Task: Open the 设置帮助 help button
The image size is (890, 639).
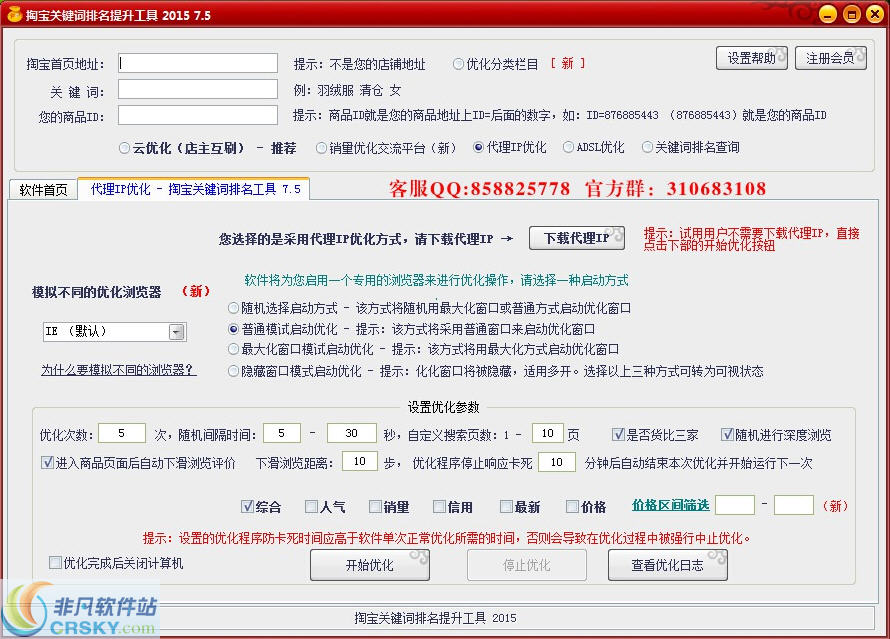Action: (752, 58)
